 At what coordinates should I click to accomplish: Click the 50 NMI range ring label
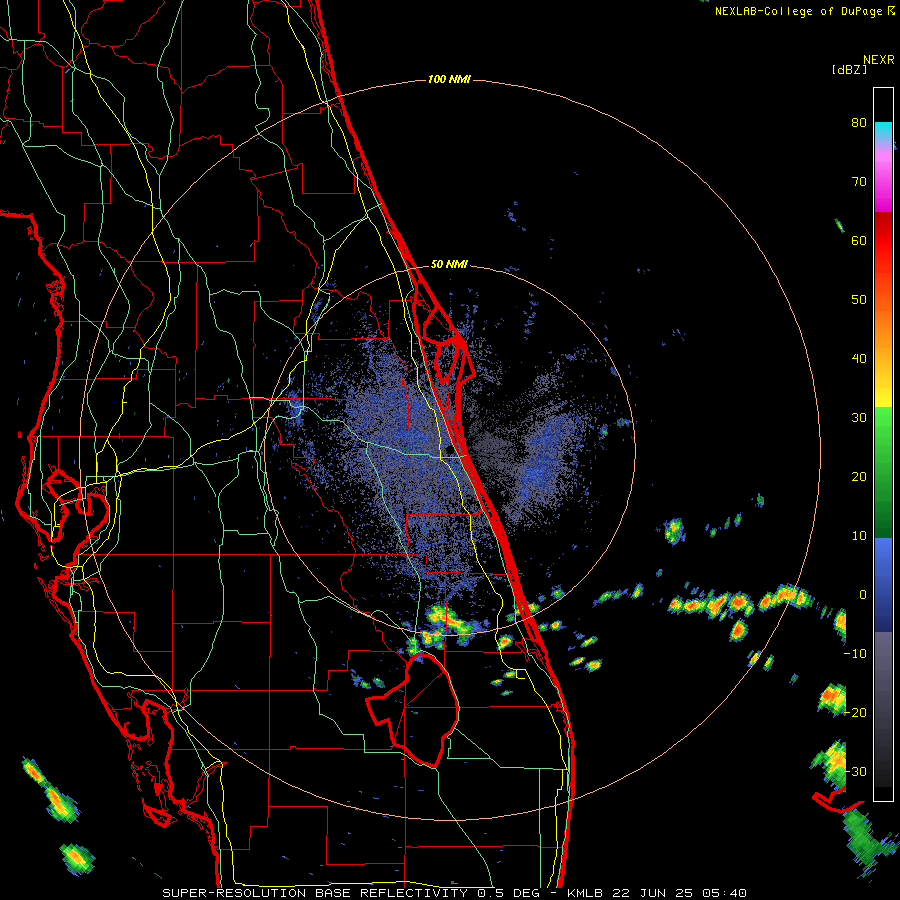[449, 265]
